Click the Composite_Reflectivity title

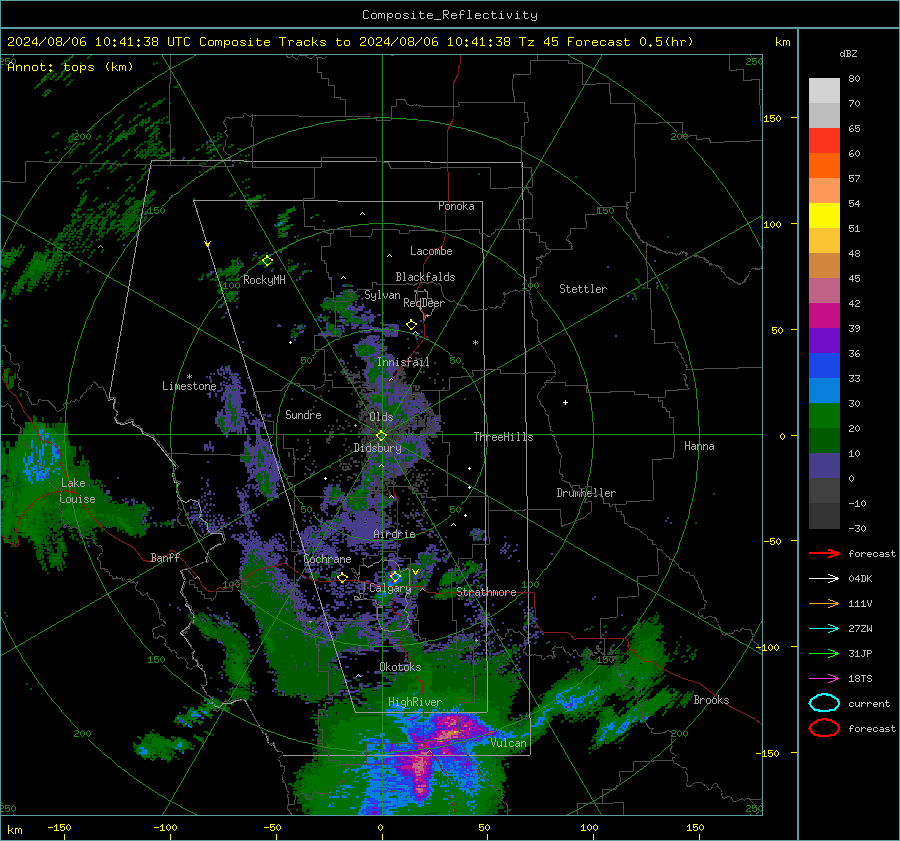450,15
